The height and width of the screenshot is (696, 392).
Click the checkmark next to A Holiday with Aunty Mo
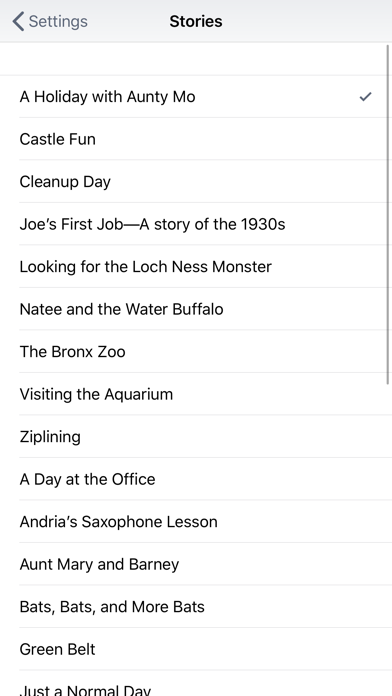(x=365, y=96)
